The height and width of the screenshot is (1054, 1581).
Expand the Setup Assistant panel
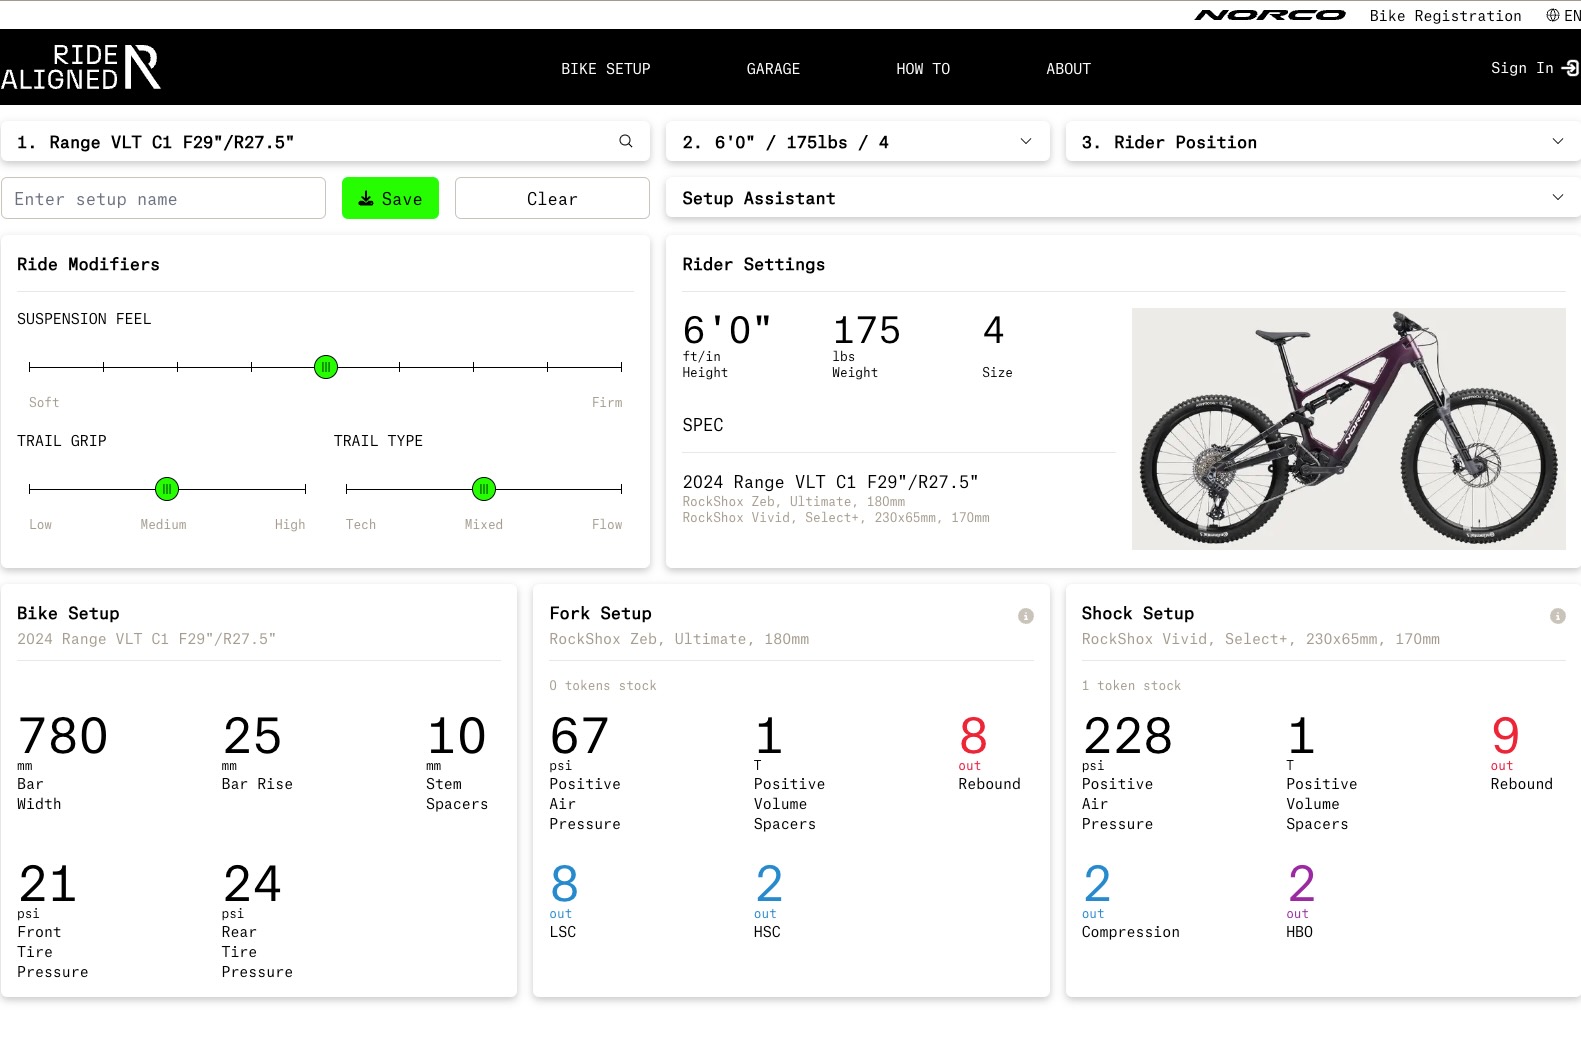click(1123, 197)
